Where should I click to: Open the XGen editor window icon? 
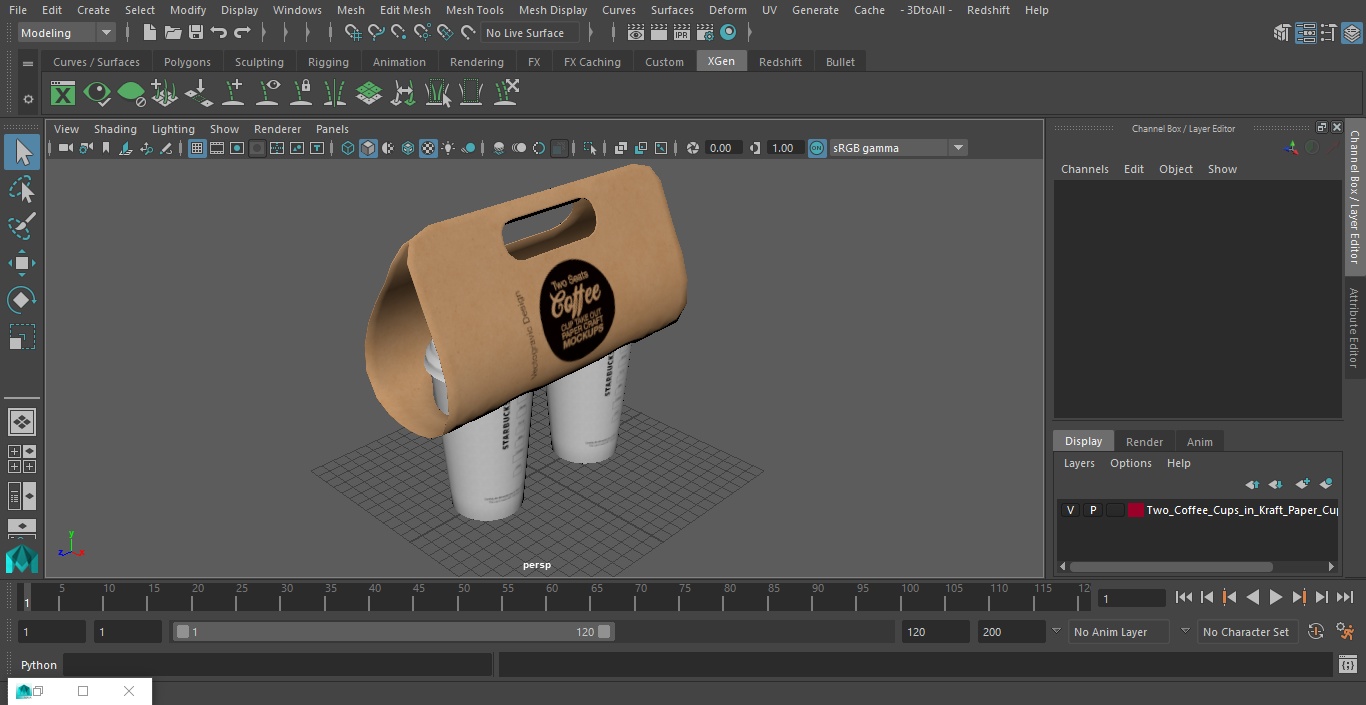tap(63, 94)
